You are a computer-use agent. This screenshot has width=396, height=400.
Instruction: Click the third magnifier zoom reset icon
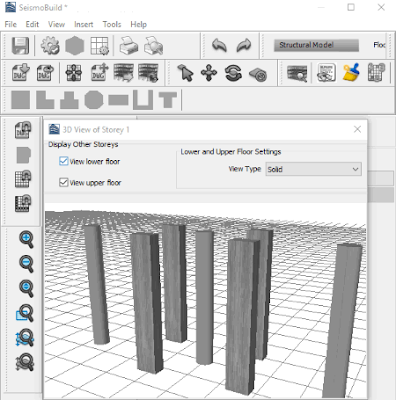tap(26, 289)
